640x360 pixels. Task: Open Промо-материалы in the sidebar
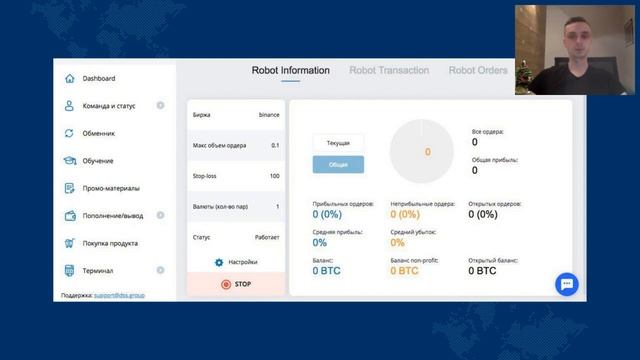tap(111, 188)
